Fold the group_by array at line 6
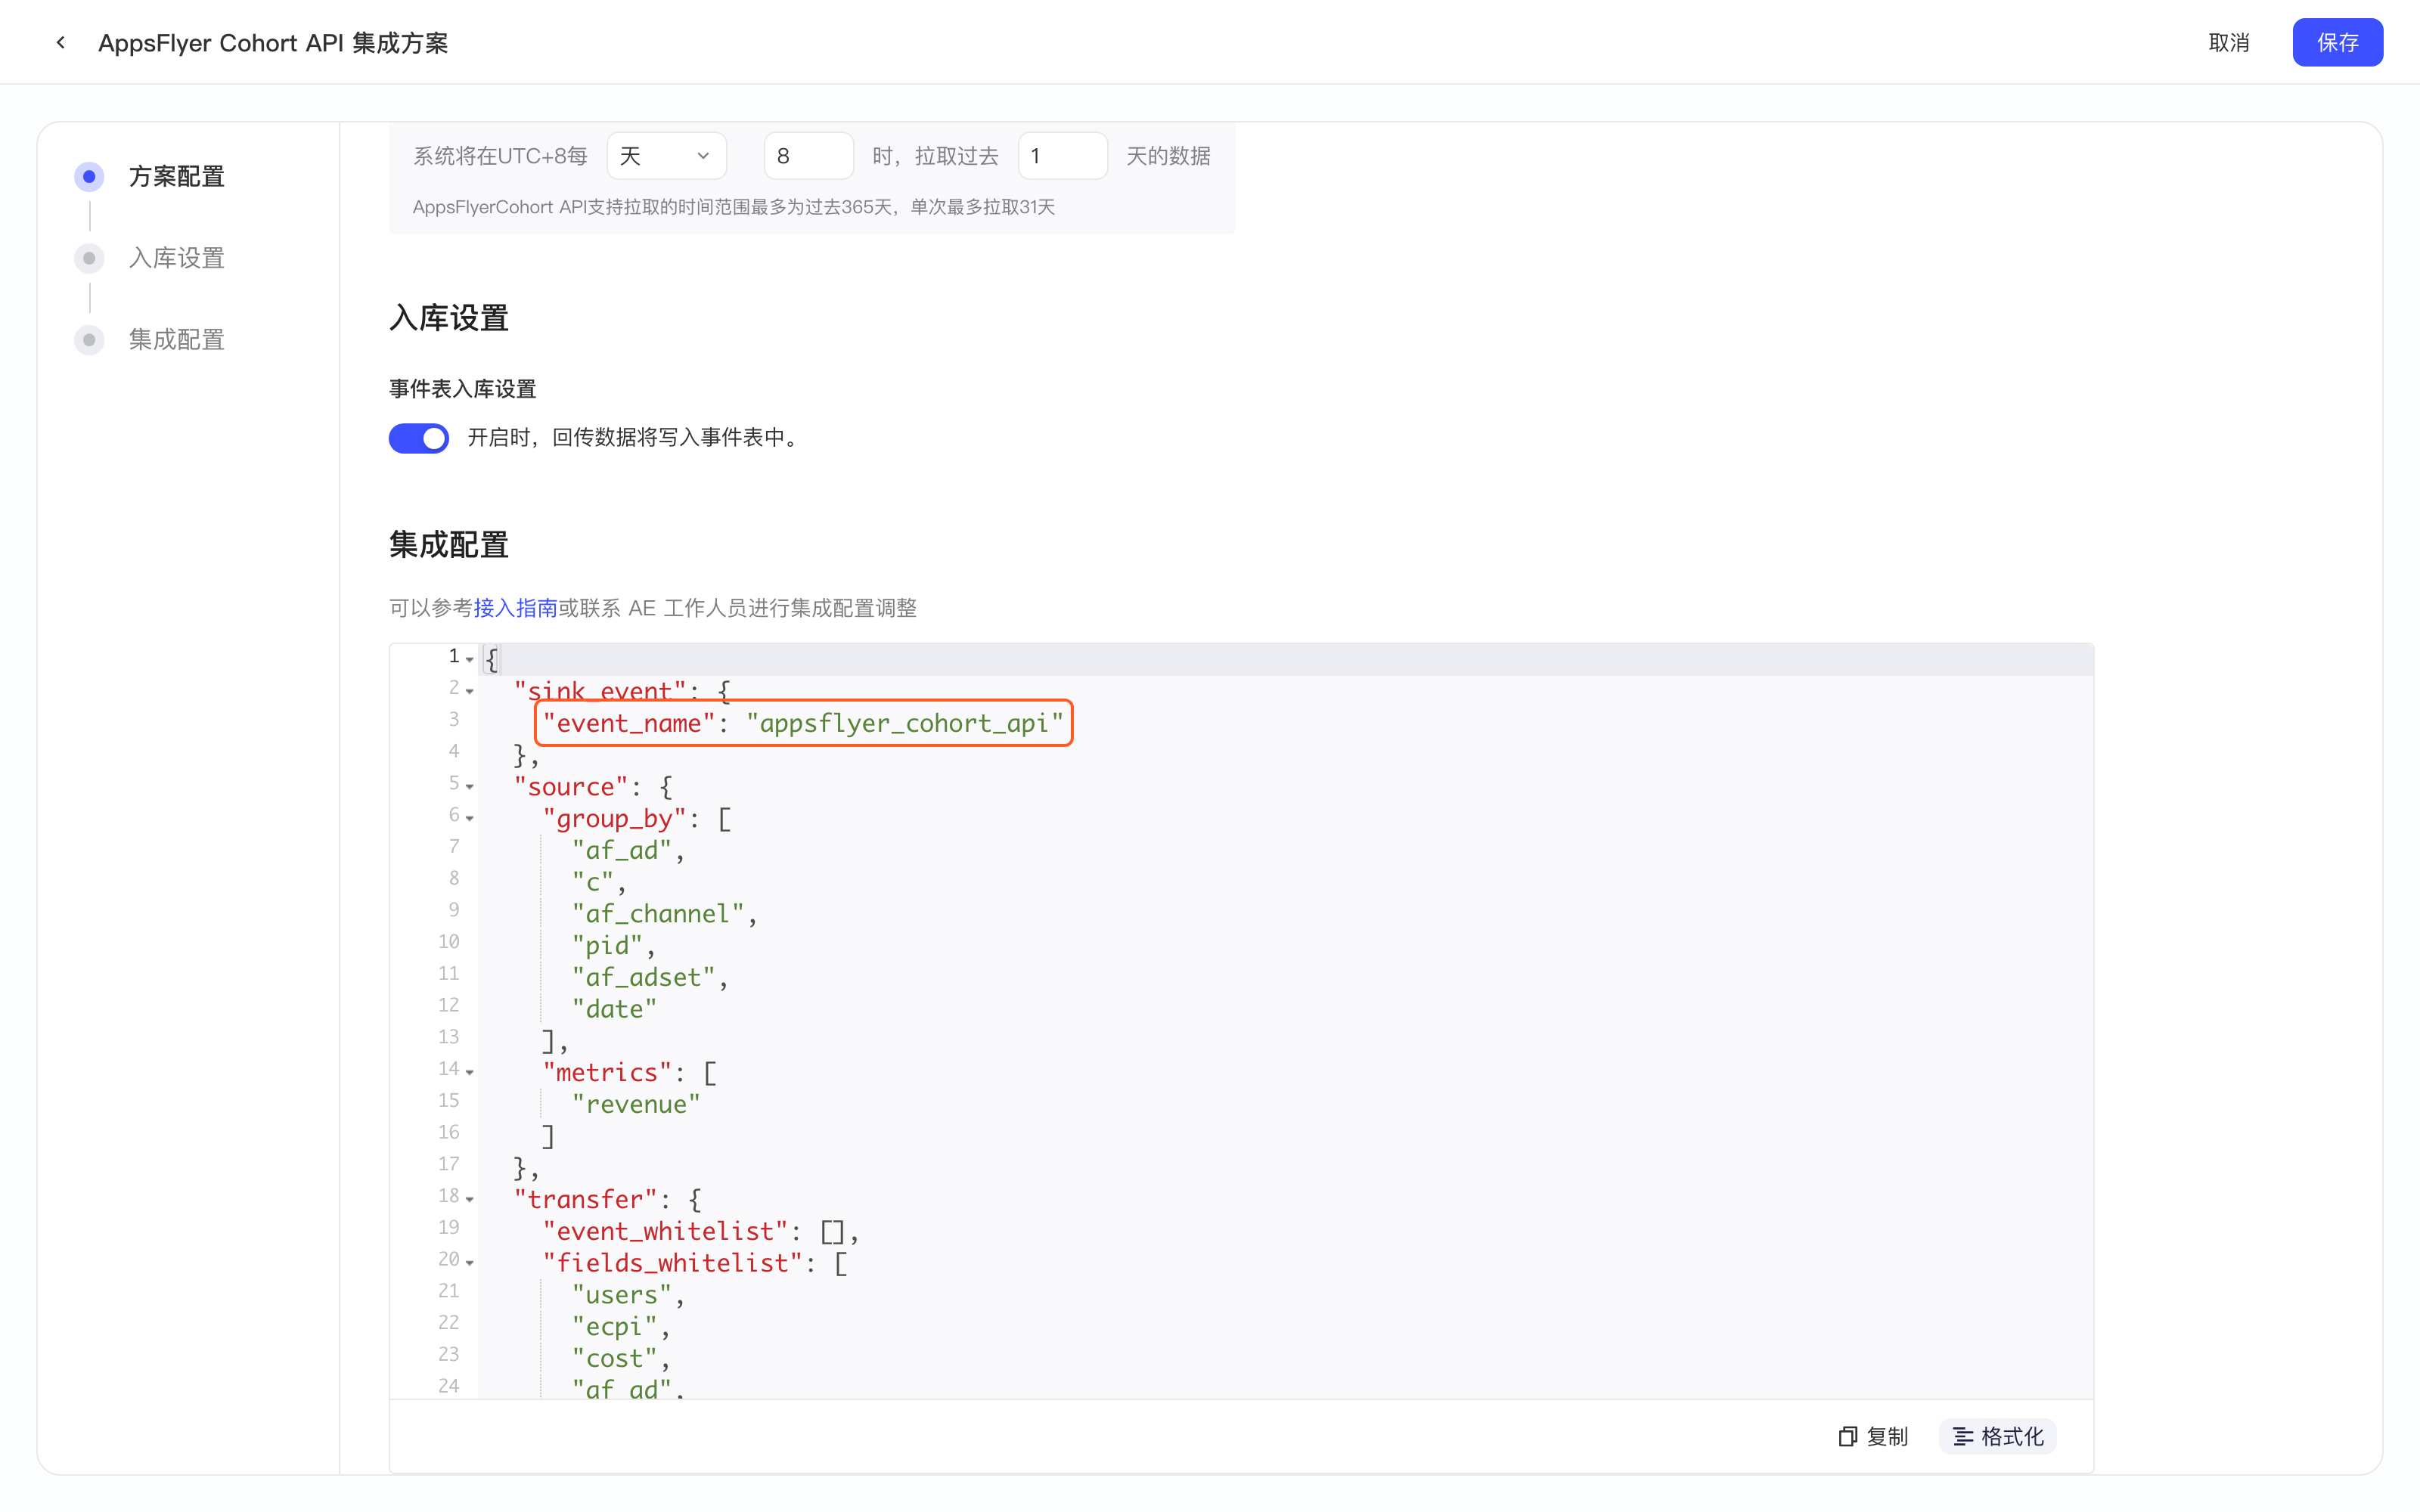The height and width of the screenshot is (1512, 2420). click(470, 818)
